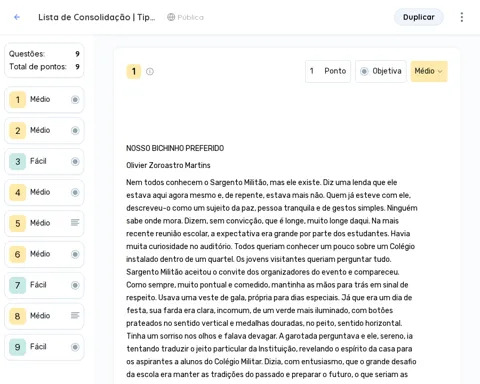Click the list title Lista de Consolidação
The width and height of the screenshot is (480, 384).
97,17
